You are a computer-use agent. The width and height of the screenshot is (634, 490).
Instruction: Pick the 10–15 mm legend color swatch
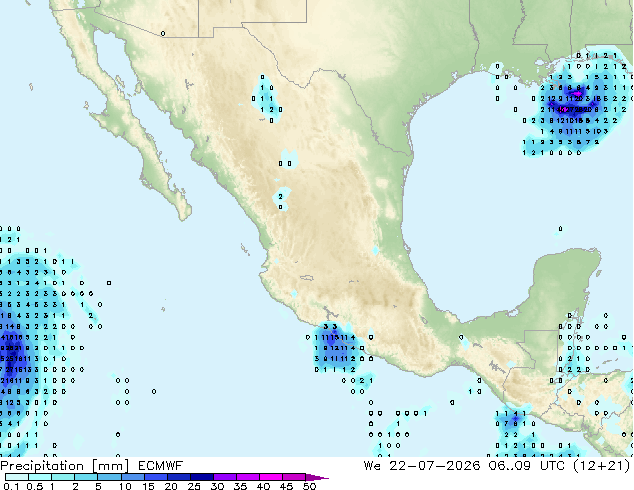132,477
